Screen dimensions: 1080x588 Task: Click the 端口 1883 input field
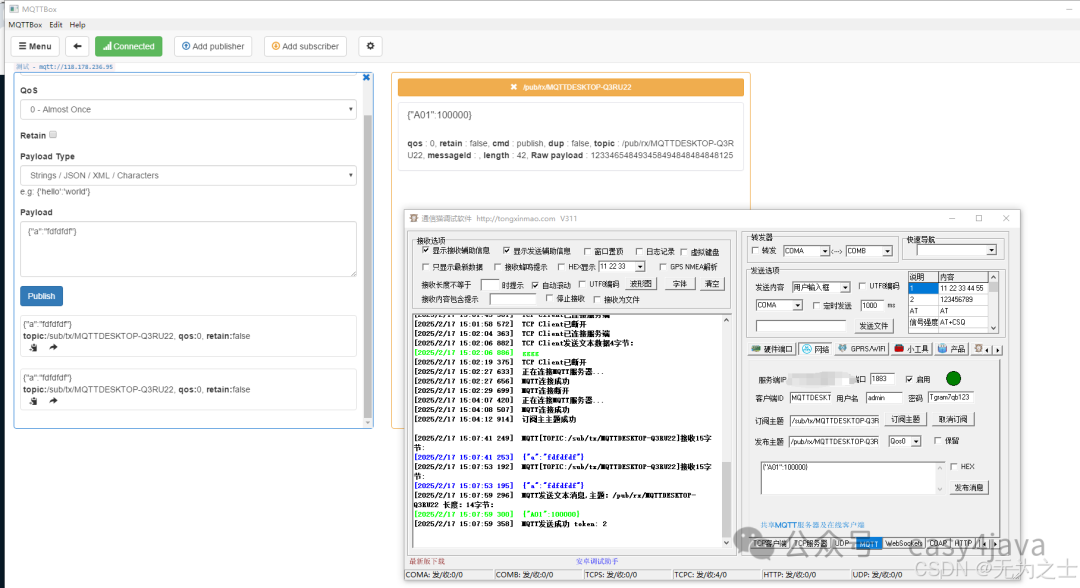pyautogui.click(x=882, y=379)
